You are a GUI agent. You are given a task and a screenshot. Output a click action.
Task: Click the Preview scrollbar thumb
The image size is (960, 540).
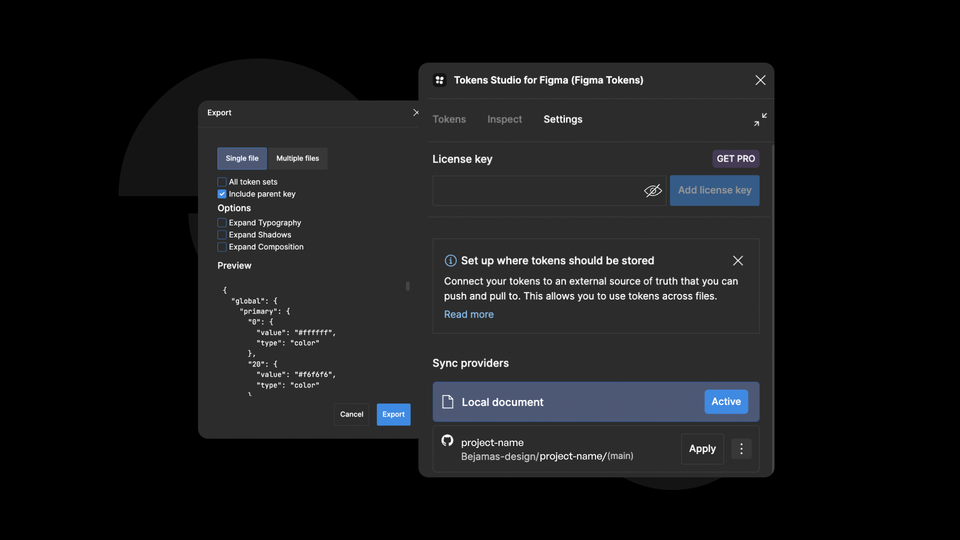coord(408,286)
